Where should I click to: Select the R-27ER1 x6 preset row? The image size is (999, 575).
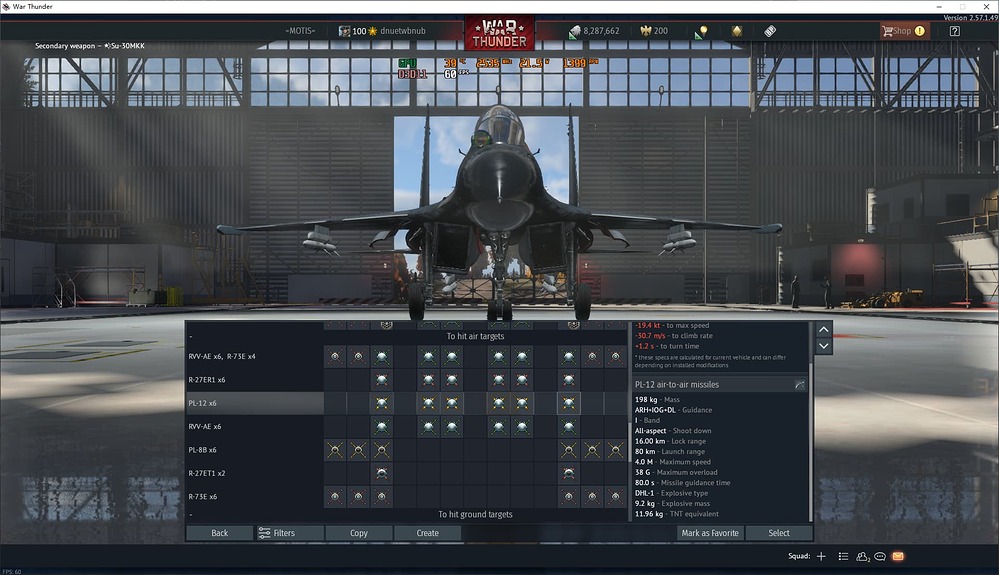pyautogui.click(x=407, y=380)
